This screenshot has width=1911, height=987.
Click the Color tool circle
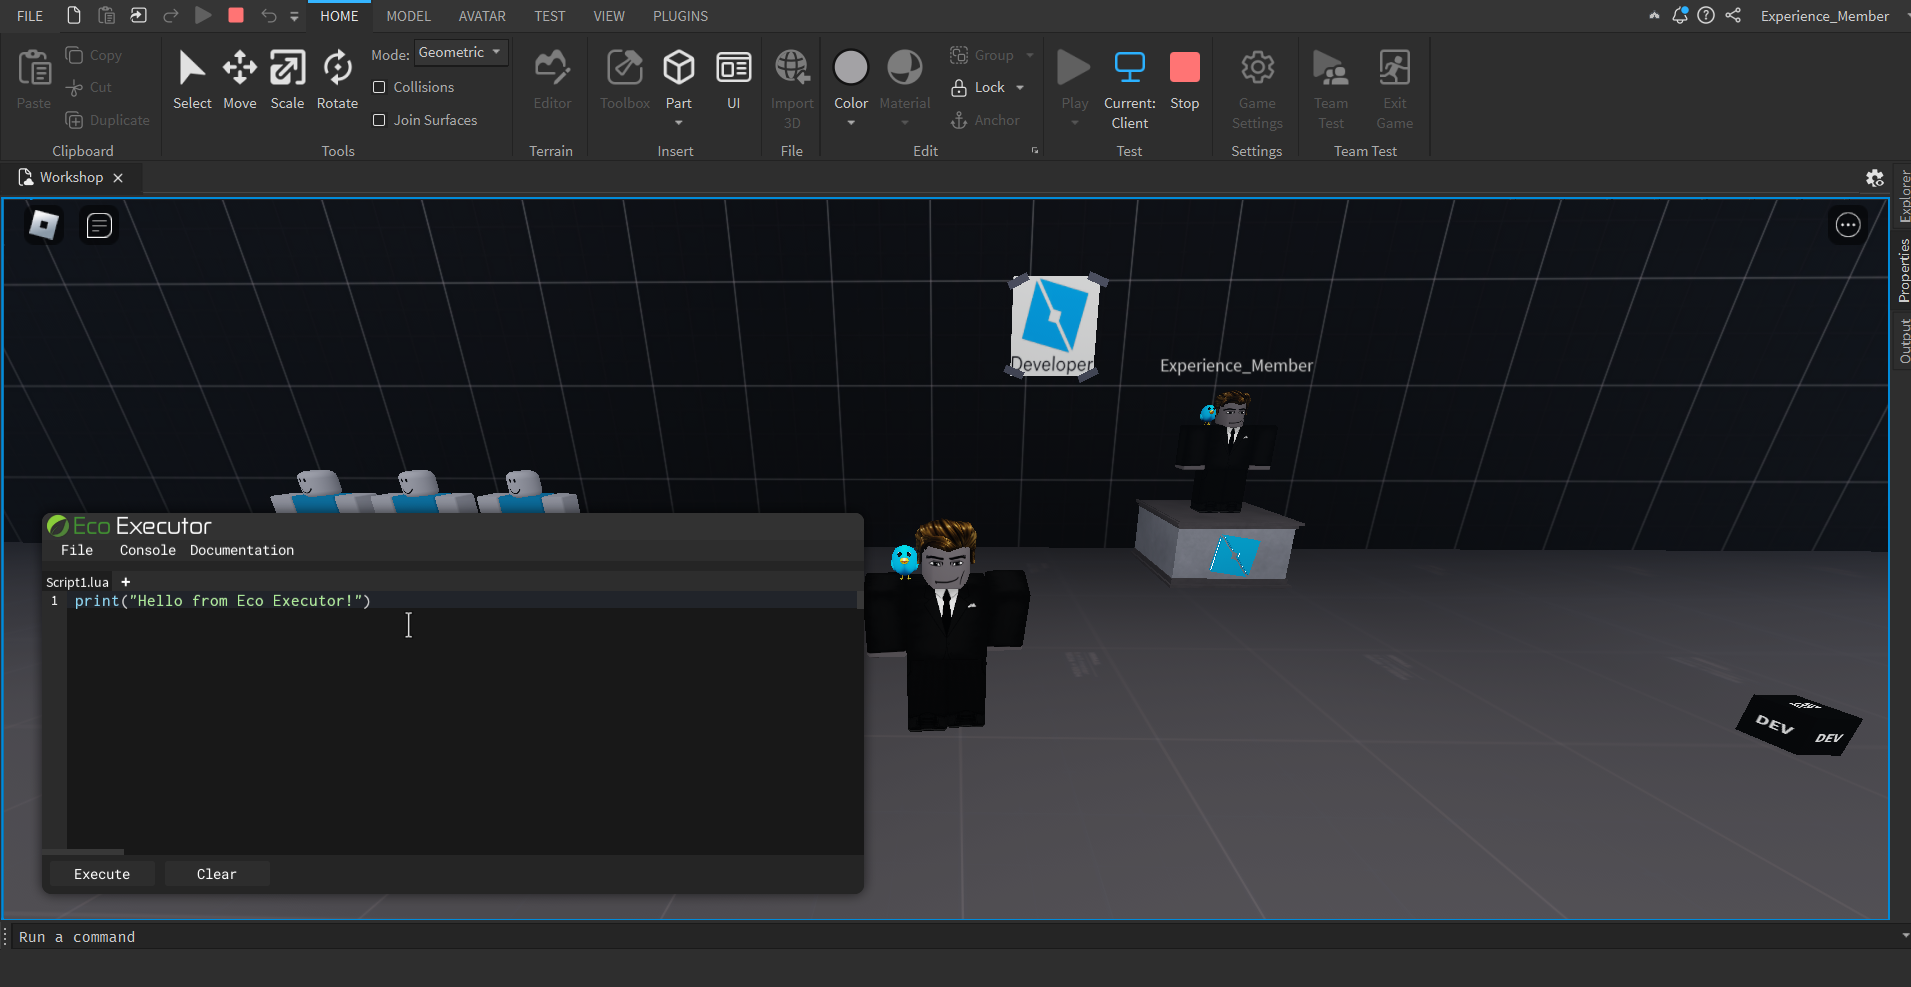tap(851, 68)
